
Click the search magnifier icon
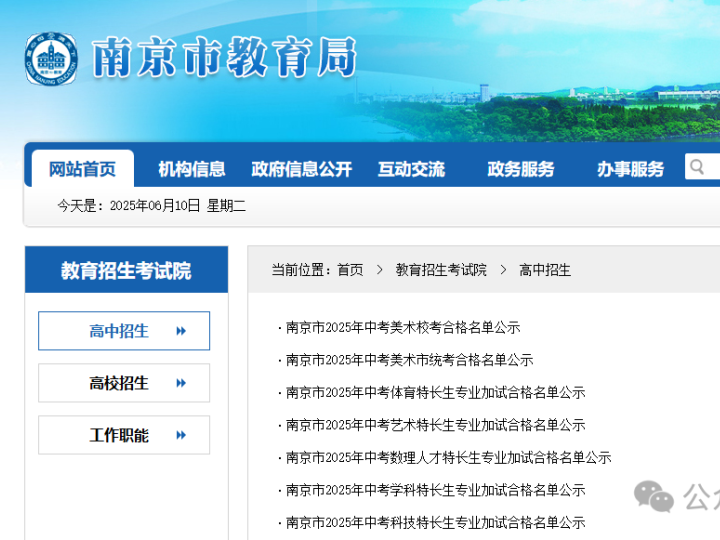click(x=697, y=167)
